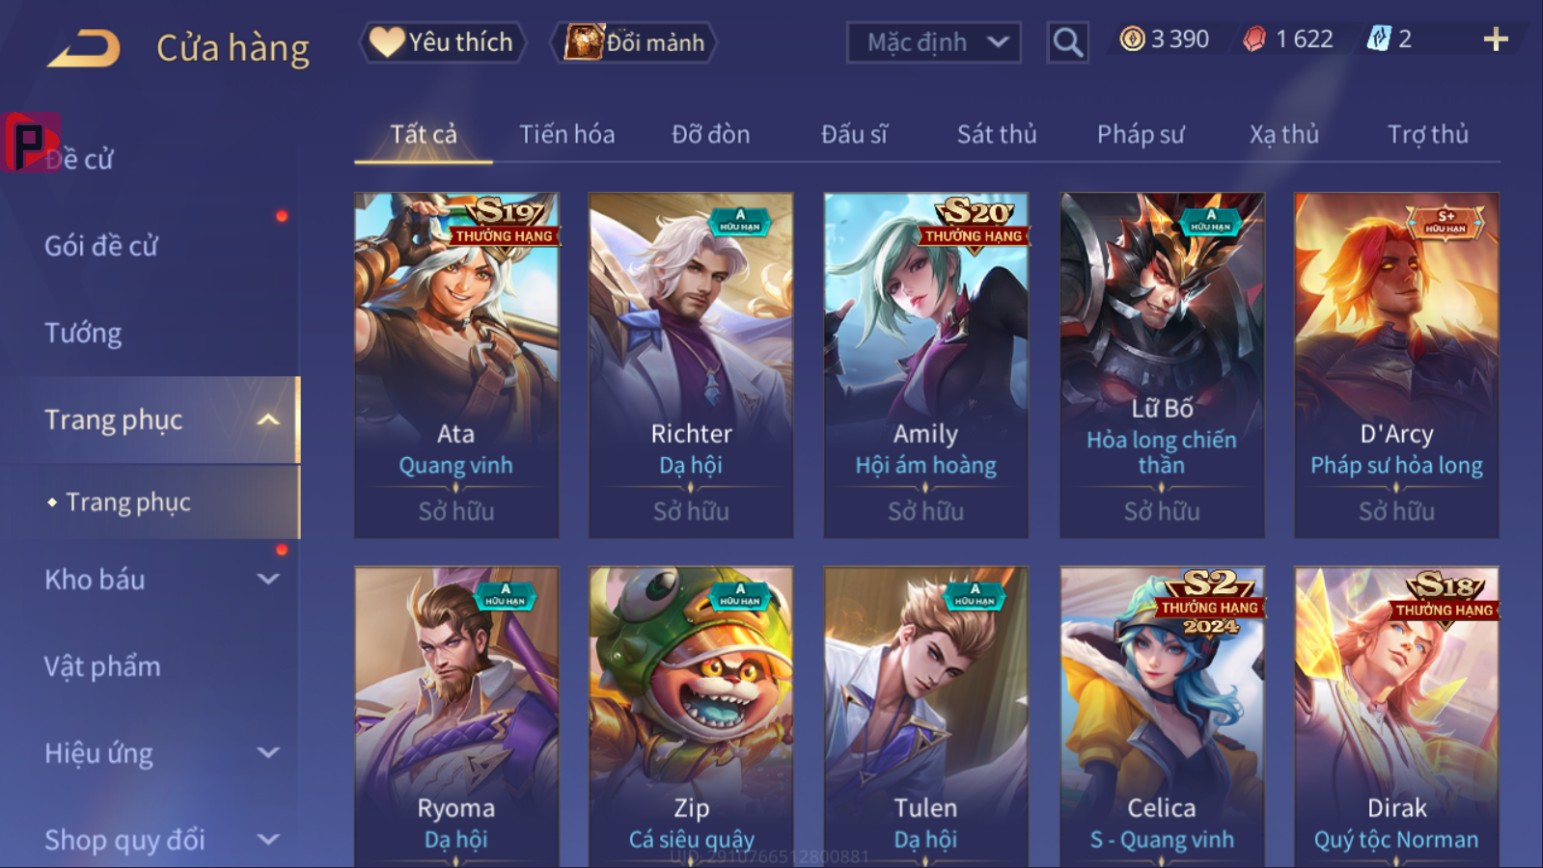Expand the Kho báu sidebar section
Viewport: 1543px width, 868px height.
click(268, 579)
